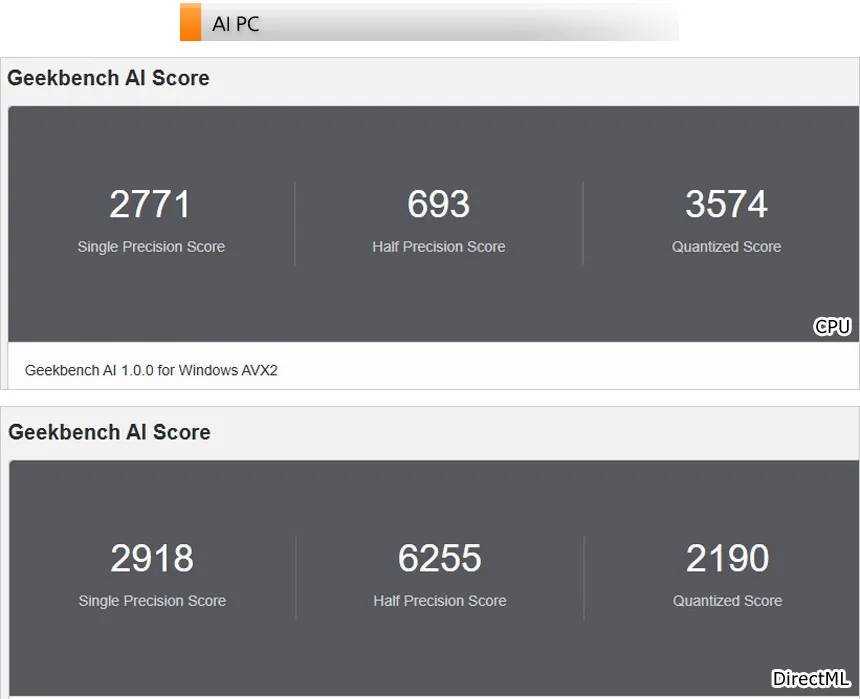This screenshot has height=699, width=860.
Task: Click divider between 2771 and 693 scores
Action: coord(295,224)
